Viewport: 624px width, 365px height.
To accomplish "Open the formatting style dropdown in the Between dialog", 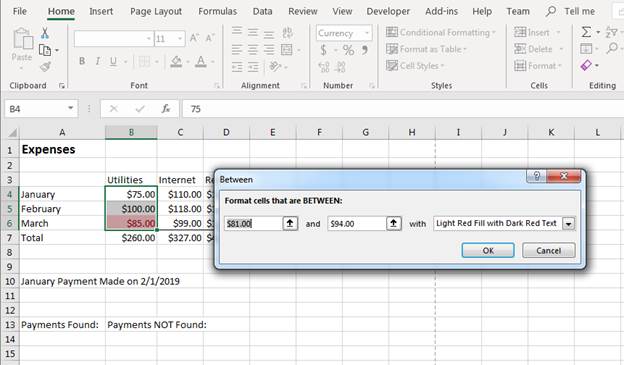I will (x=568, y=224).
